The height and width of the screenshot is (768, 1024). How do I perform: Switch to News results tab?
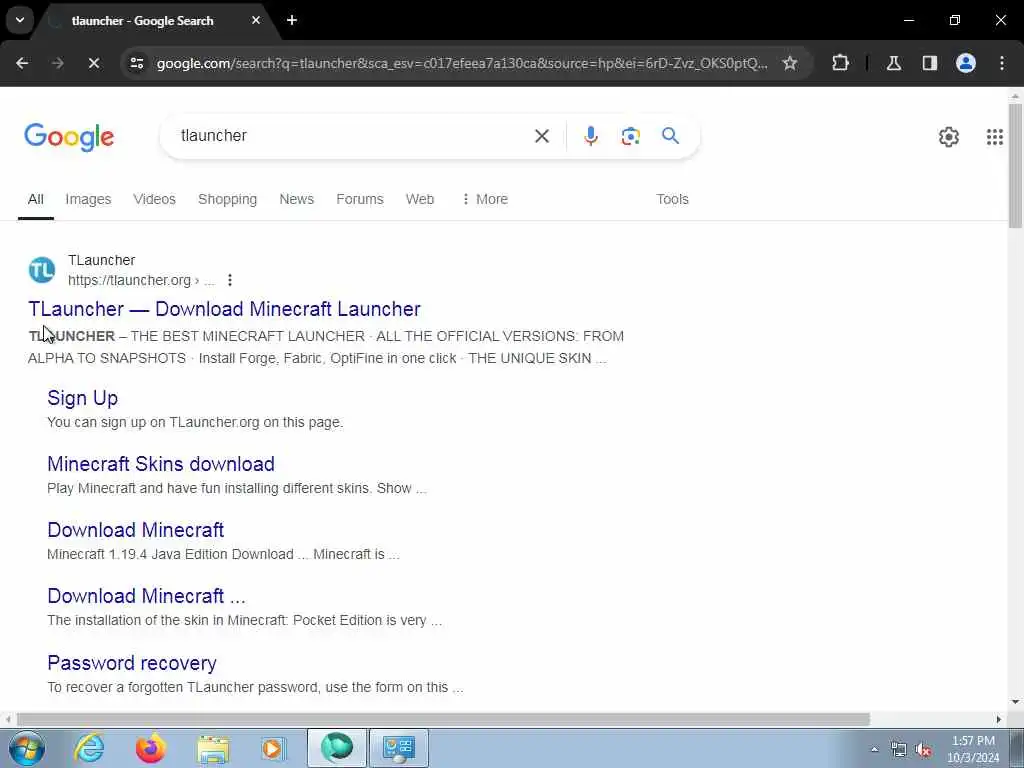click(x=296, y=199)
